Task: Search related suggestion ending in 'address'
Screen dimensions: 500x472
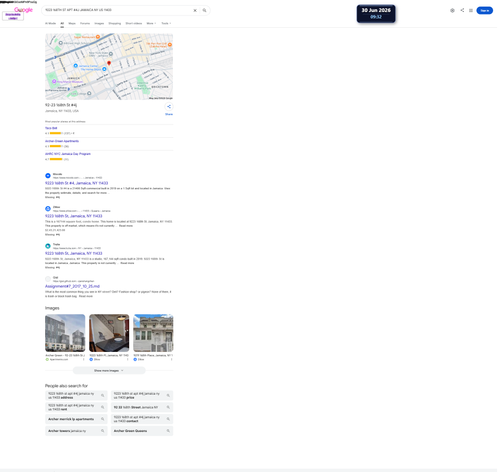Action: [x=77, y=397]
